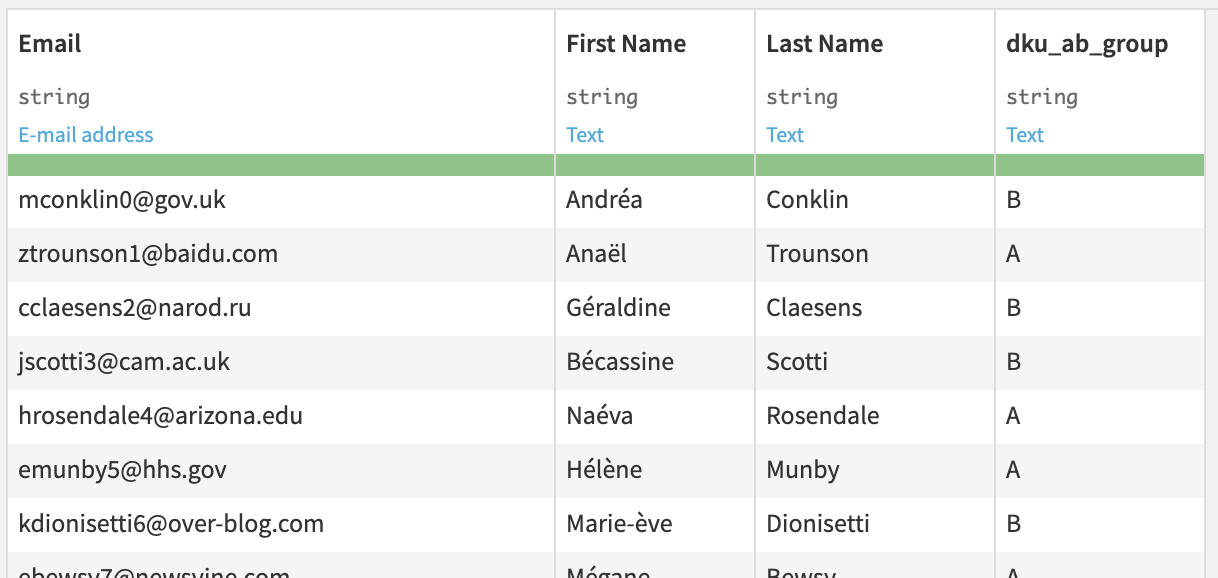Click the Rosendale last name cell

coord(822,416)
